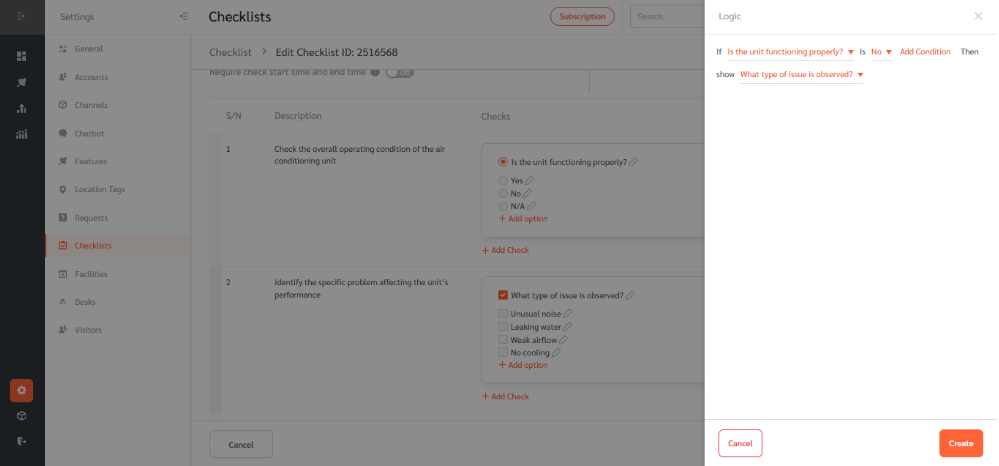The width and height of the screenshot is (999, 466).
Task: Check the 'Weak airflow' checkbox
Action: [503, 340]
